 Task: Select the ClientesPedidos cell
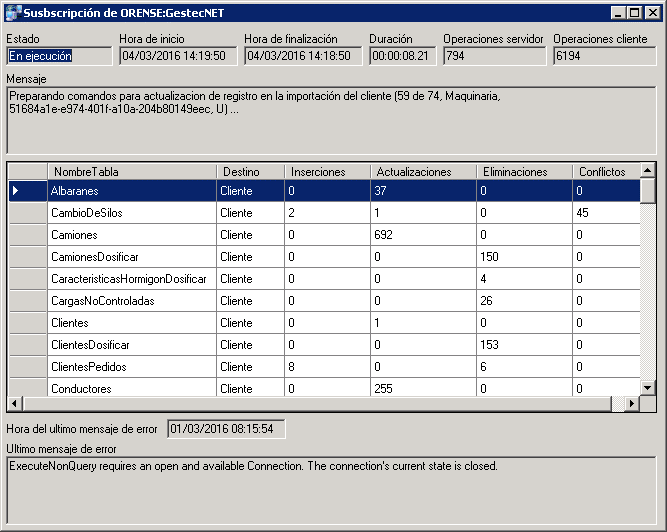tap(132, 367)
